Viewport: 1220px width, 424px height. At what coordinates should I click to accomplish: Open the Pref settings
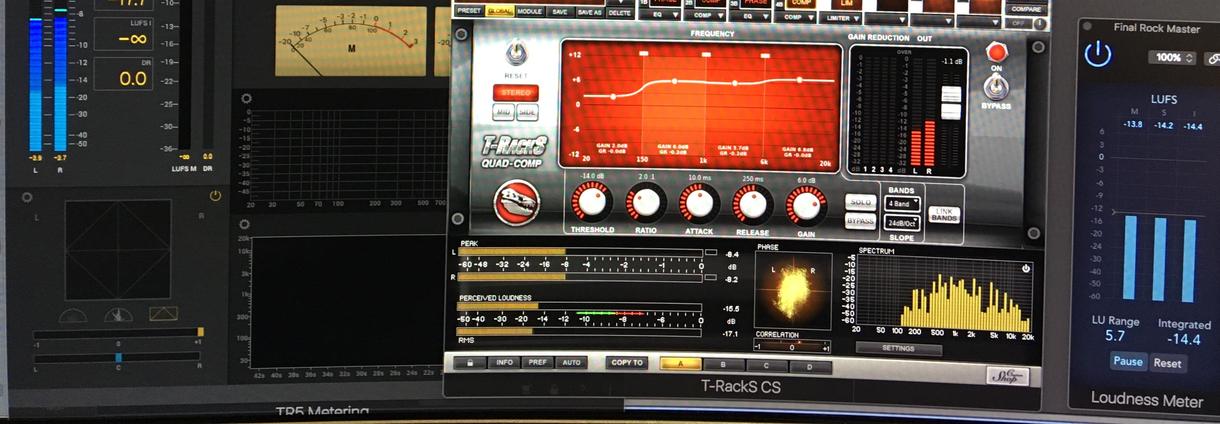pyautogui.click(x=538, y=362)
